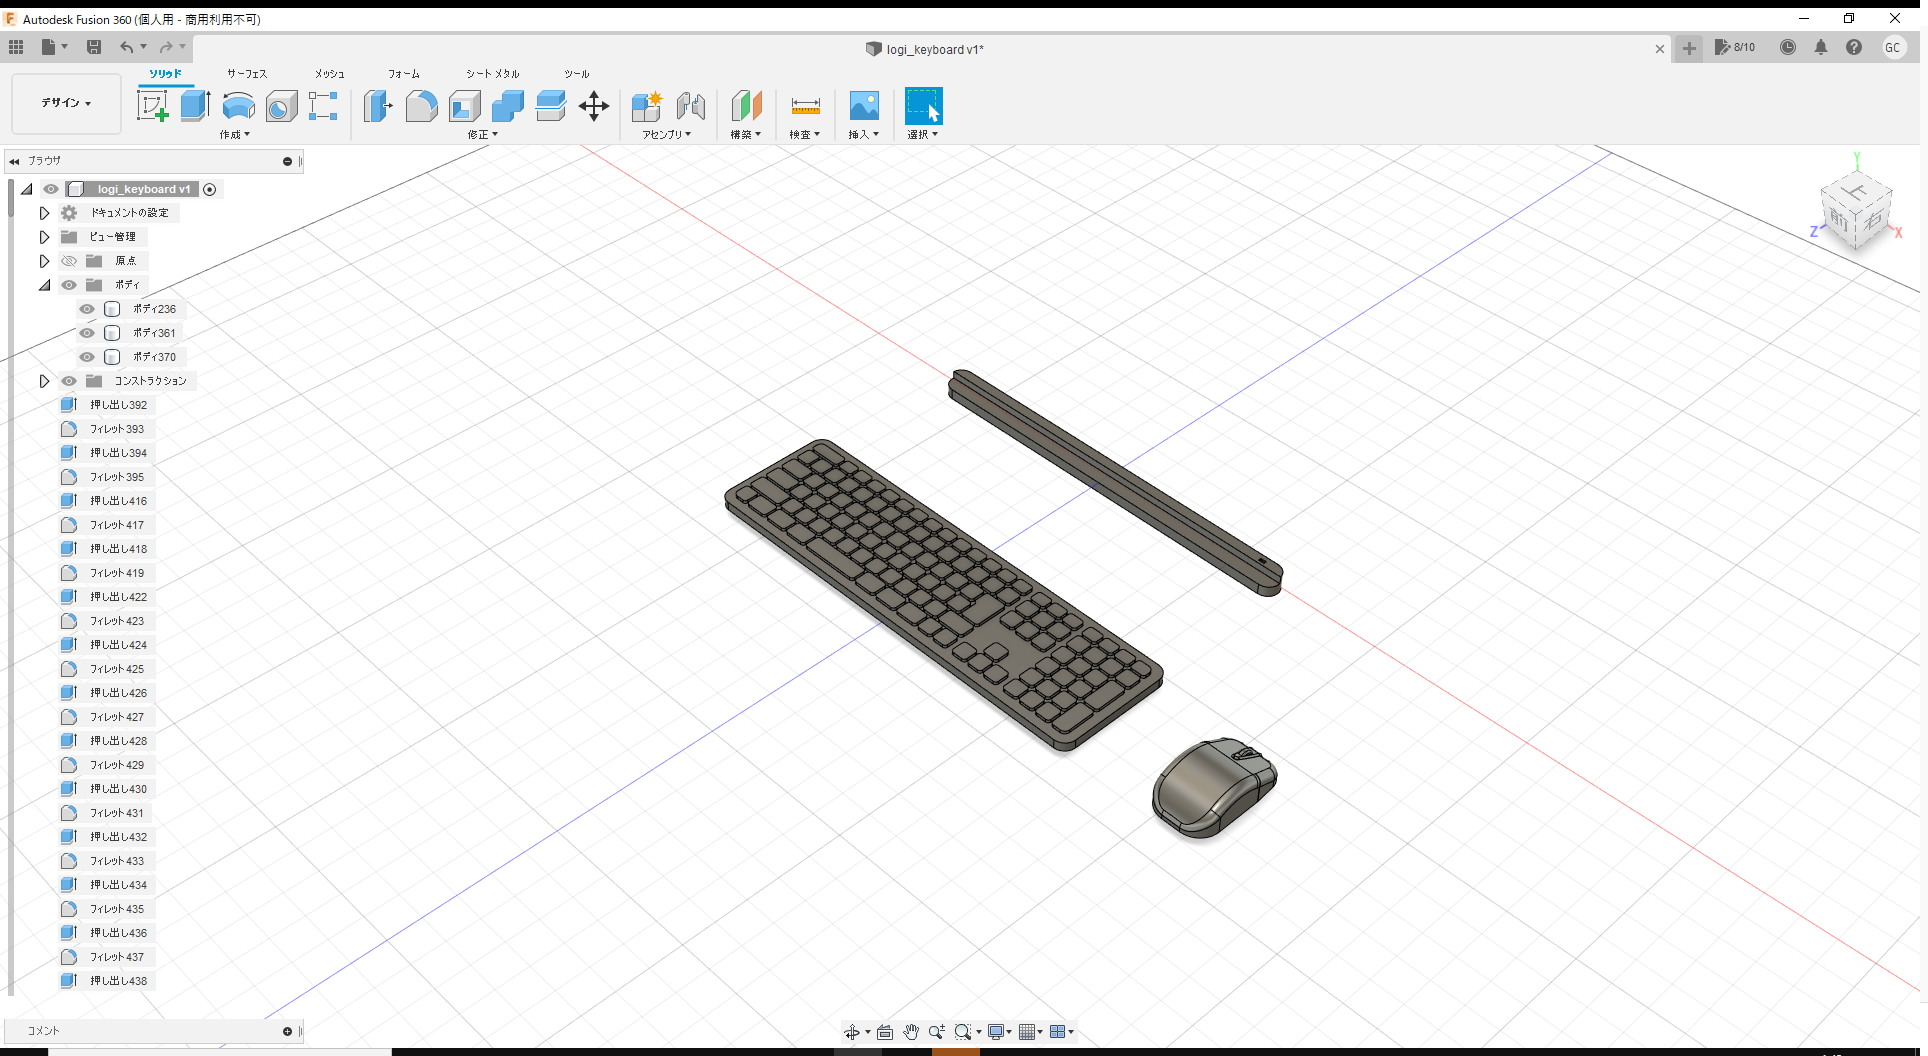Activate the Pan tool in navigation bar

tap(911, 1031)
